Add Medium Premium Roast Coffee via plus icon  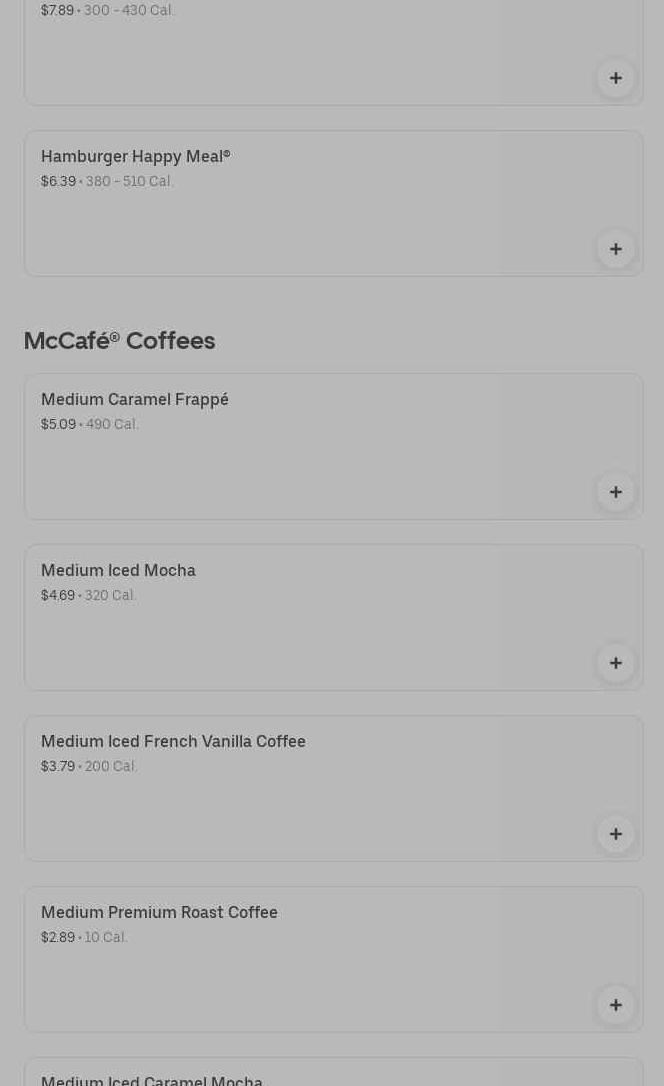[616, 1006]
